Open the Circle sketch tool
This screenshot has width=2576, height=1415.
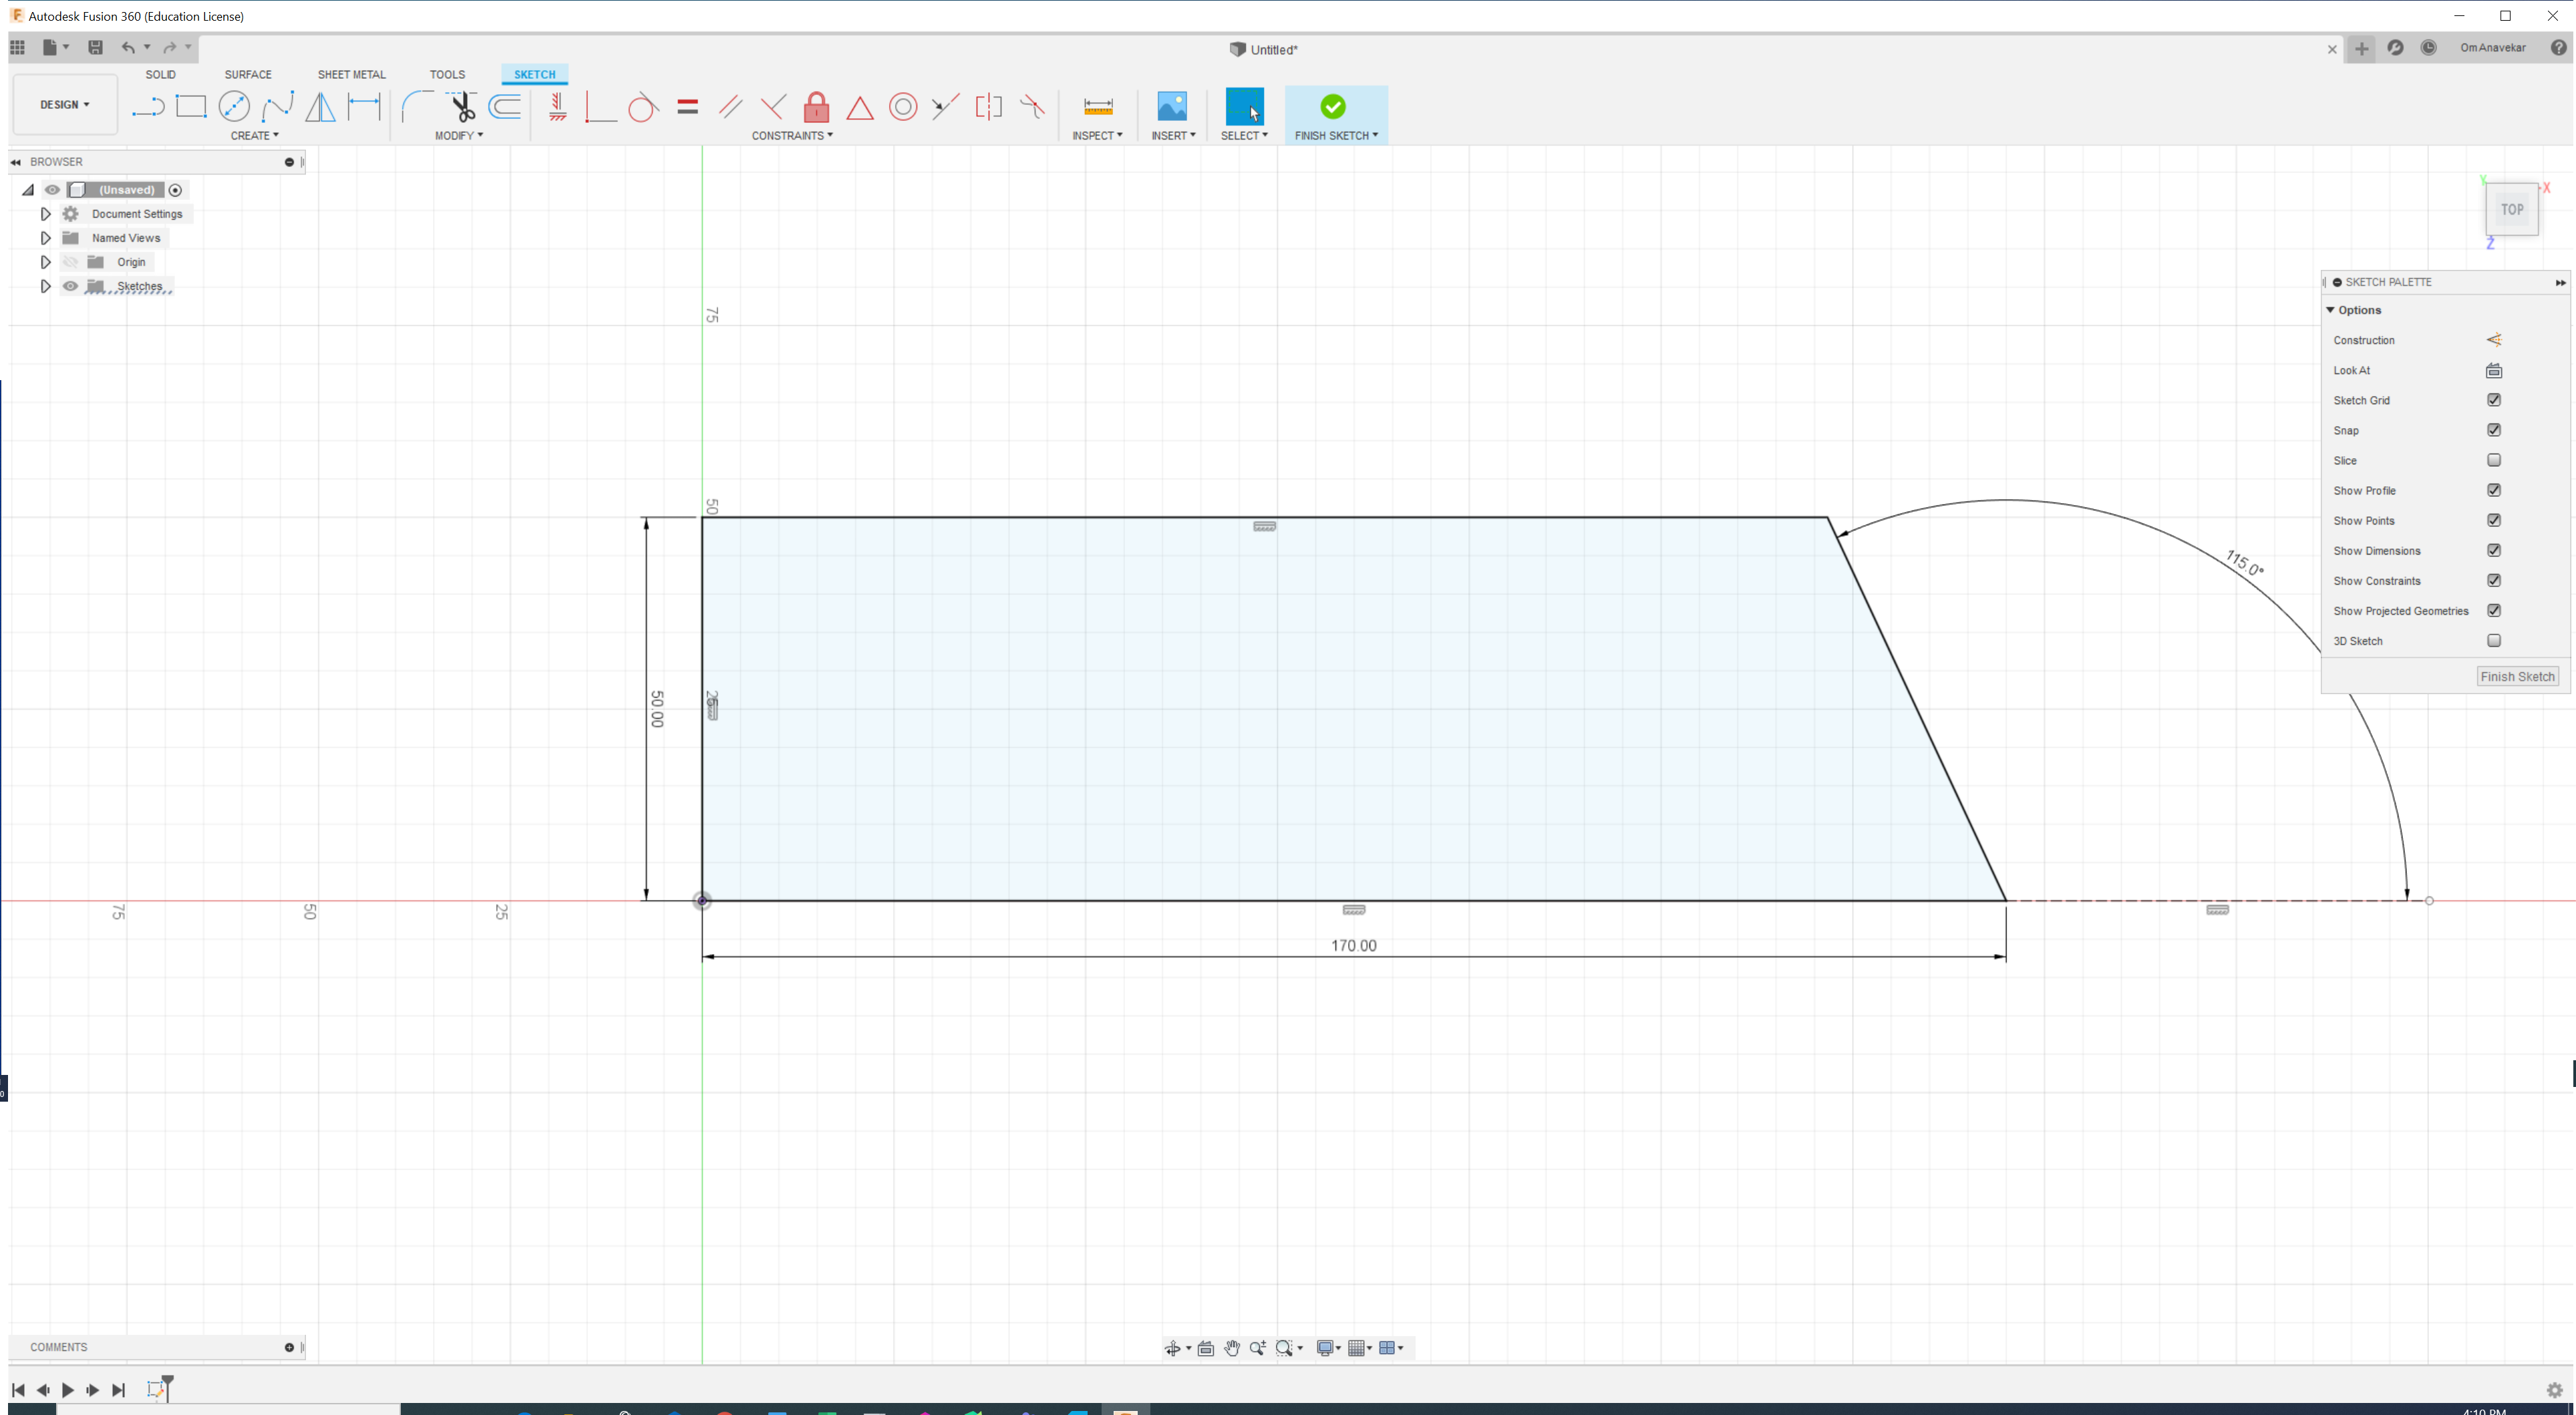pos(235,106)
